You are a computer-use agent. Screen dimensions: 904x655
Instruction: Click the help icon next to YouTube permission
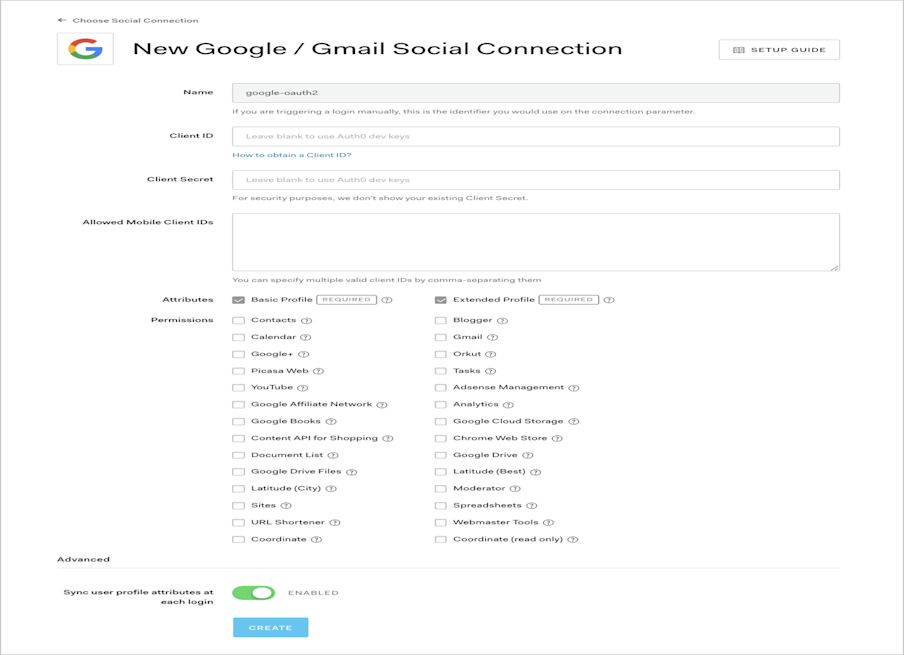pyautogui.click(x=302, y=386)
